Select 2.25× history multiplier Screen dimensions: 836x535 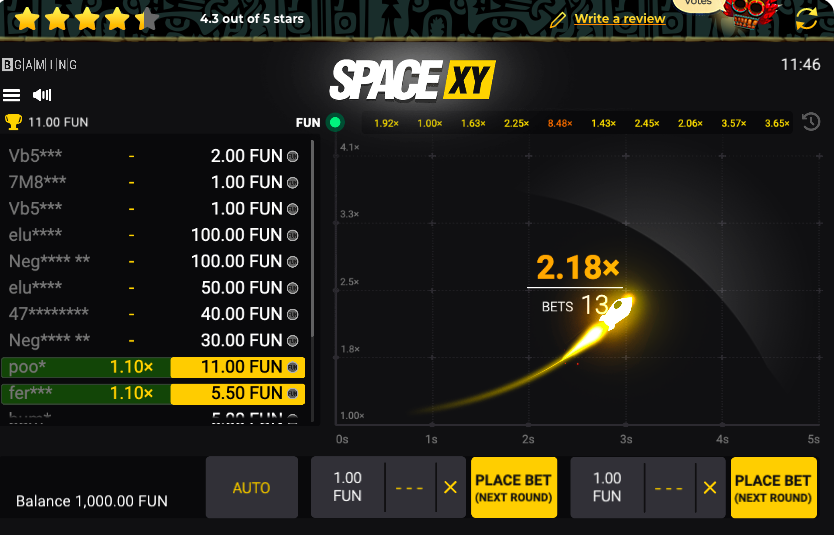(517, 123)
